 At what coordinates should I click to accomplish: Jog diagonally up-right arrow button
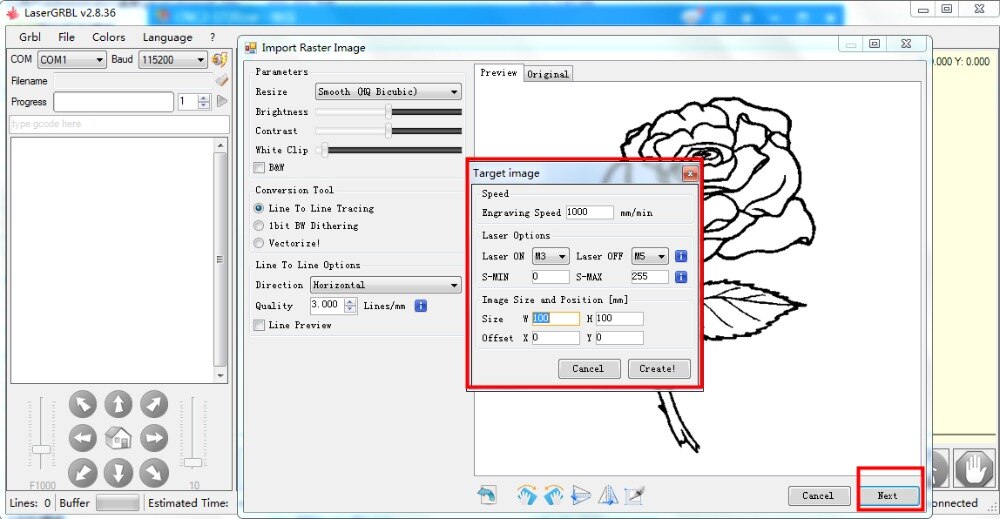154,404
